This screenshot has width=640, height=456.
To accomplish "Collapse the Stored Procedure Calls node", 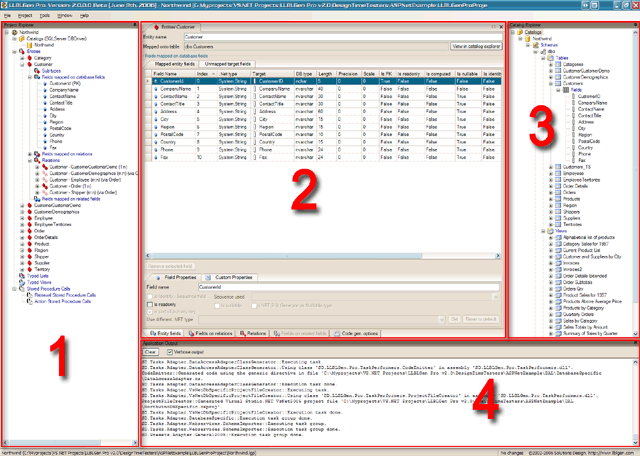I will point(14,289).
